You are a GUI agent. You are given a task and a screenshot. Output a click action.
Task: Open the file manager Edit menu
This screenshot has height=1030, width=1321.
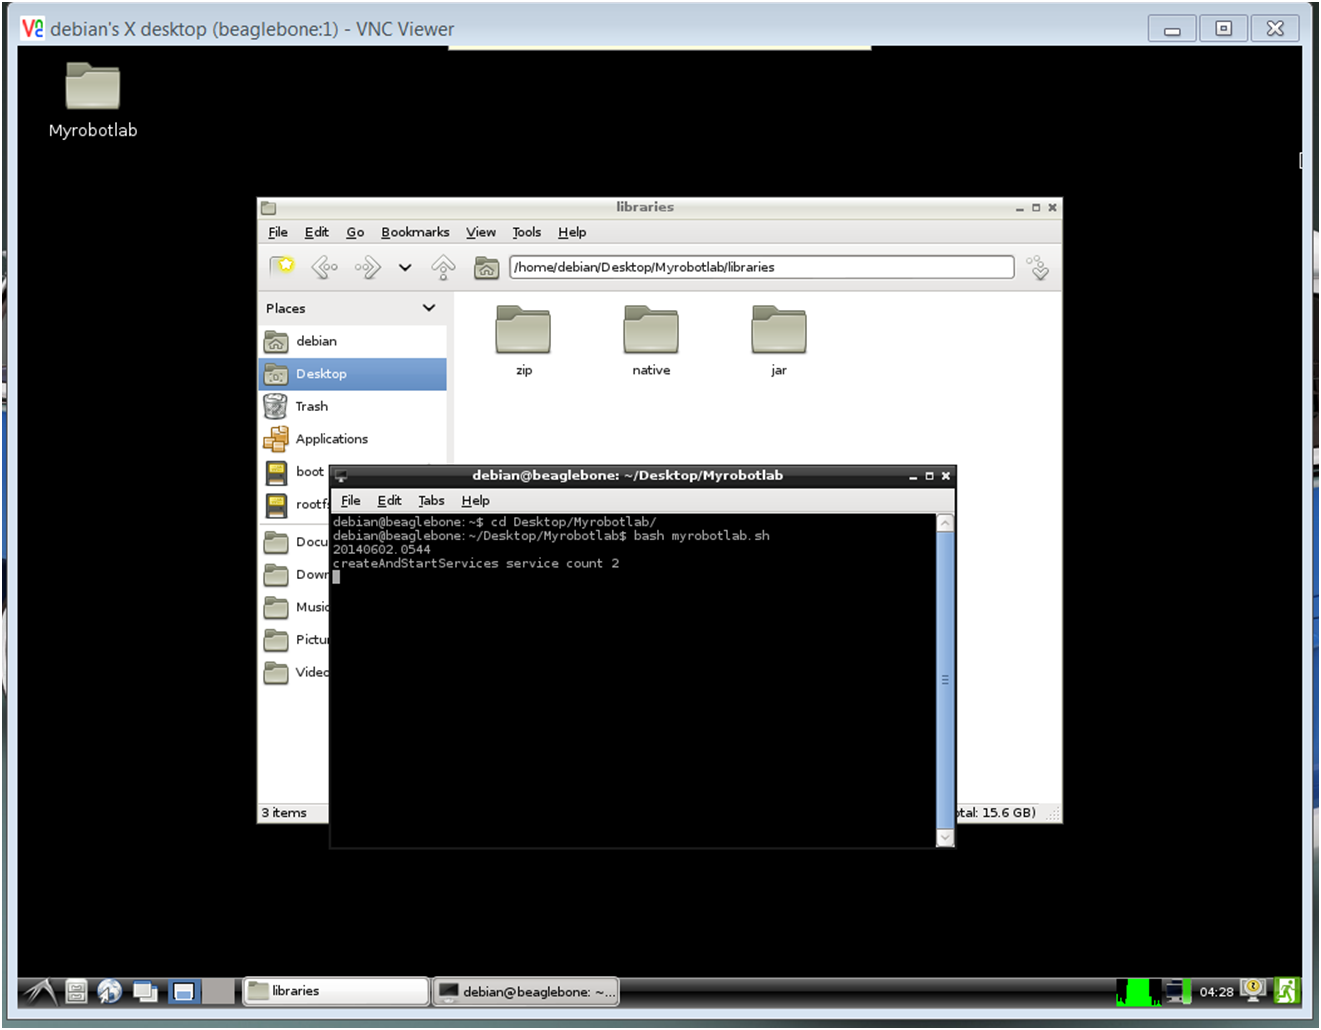pyautogui.click(x=317, y=232)
